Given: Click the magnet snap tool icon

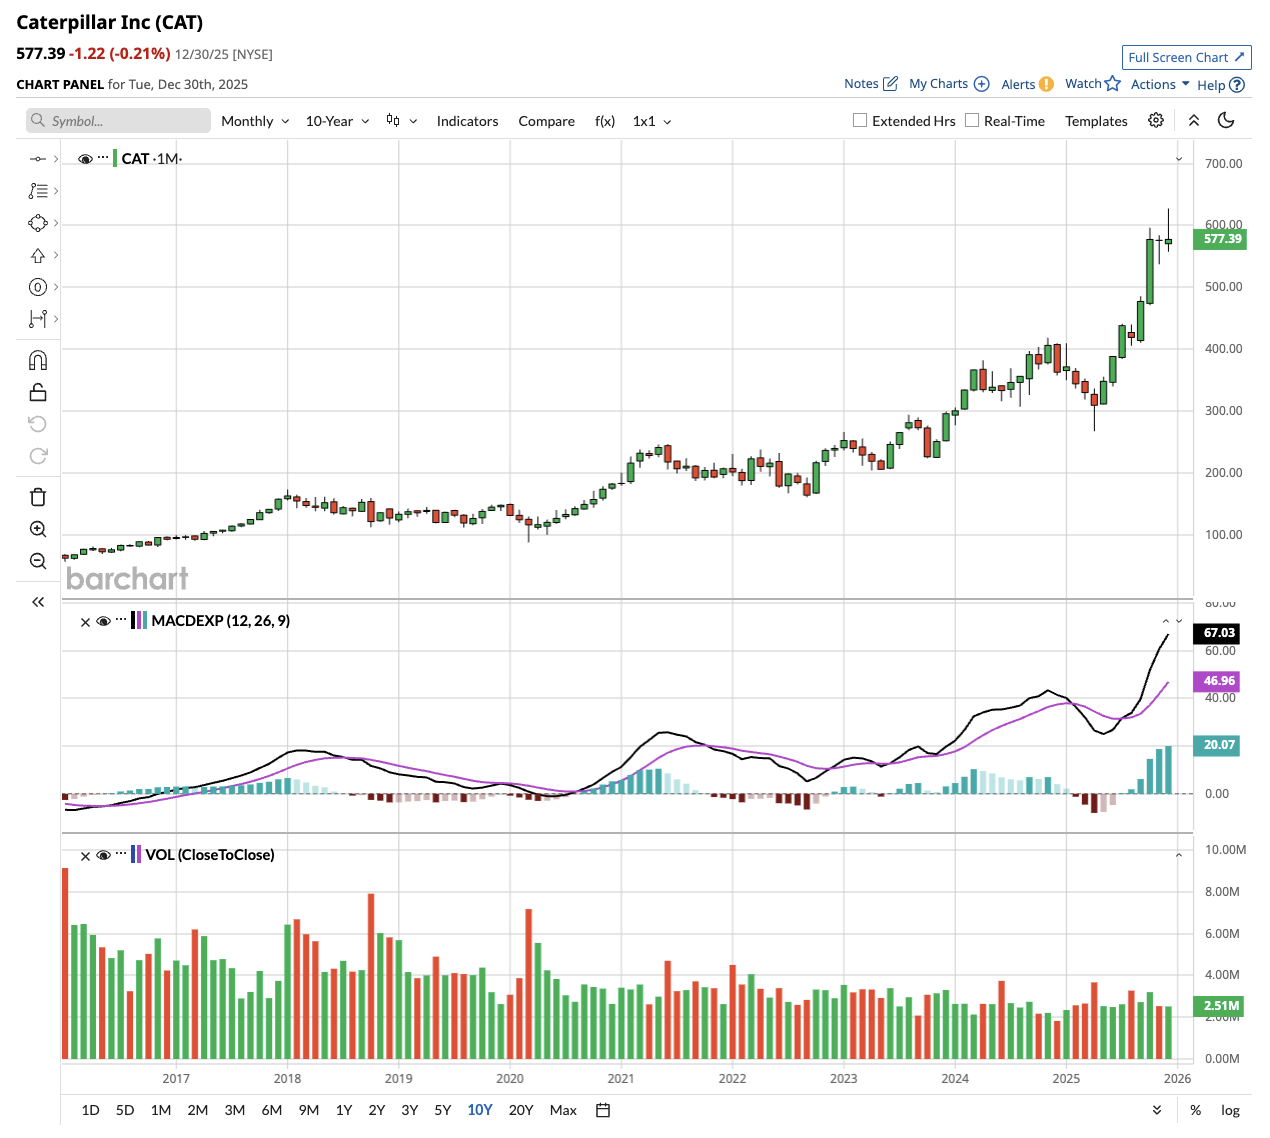Looking at the screenshot, I should tap(38, 360).
